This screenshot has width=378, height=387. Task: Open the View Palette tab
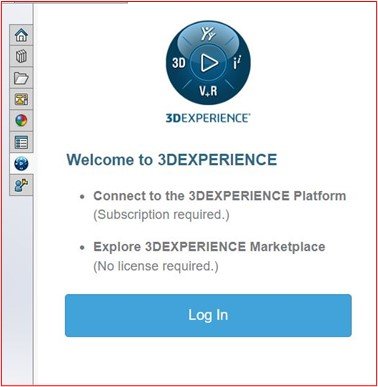pos(21,99)
